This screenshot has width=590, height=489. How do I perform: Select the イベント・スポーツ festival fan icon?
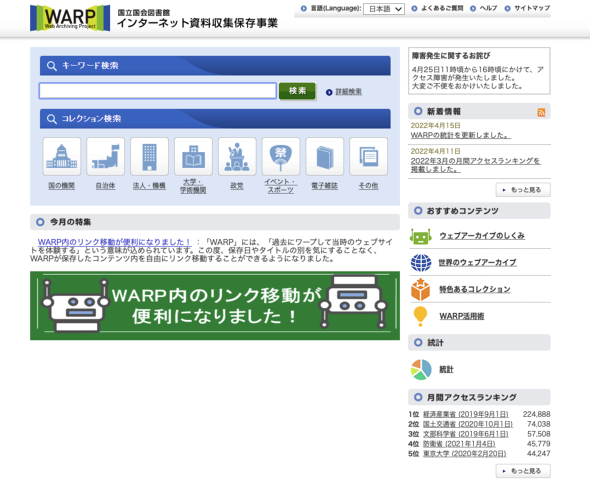click(x=281, y=156)
